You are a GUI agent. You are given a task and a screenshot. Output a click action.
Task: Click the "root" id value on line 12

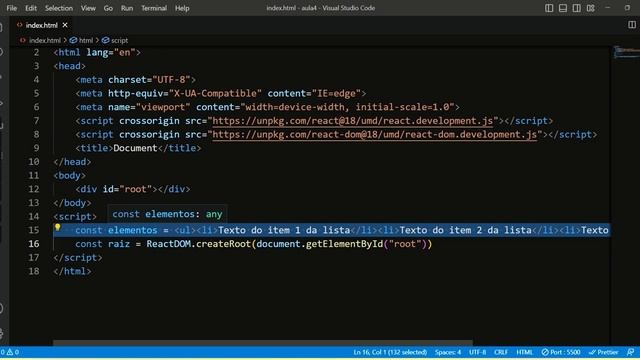(136, 189)
